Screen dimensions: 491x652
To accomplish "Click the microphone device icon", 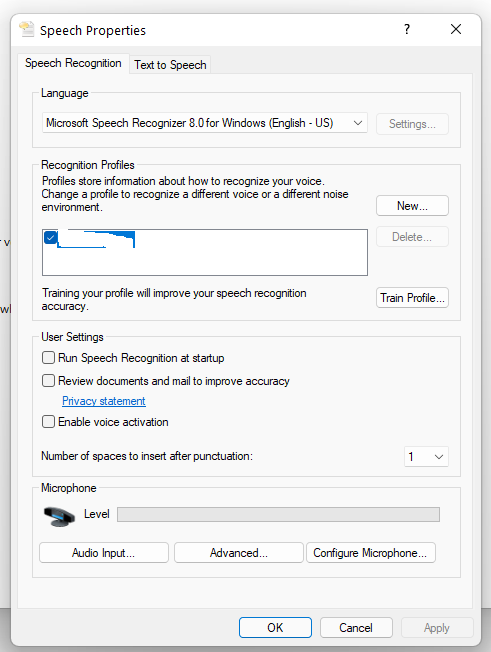I will click(x=59, y=516).
